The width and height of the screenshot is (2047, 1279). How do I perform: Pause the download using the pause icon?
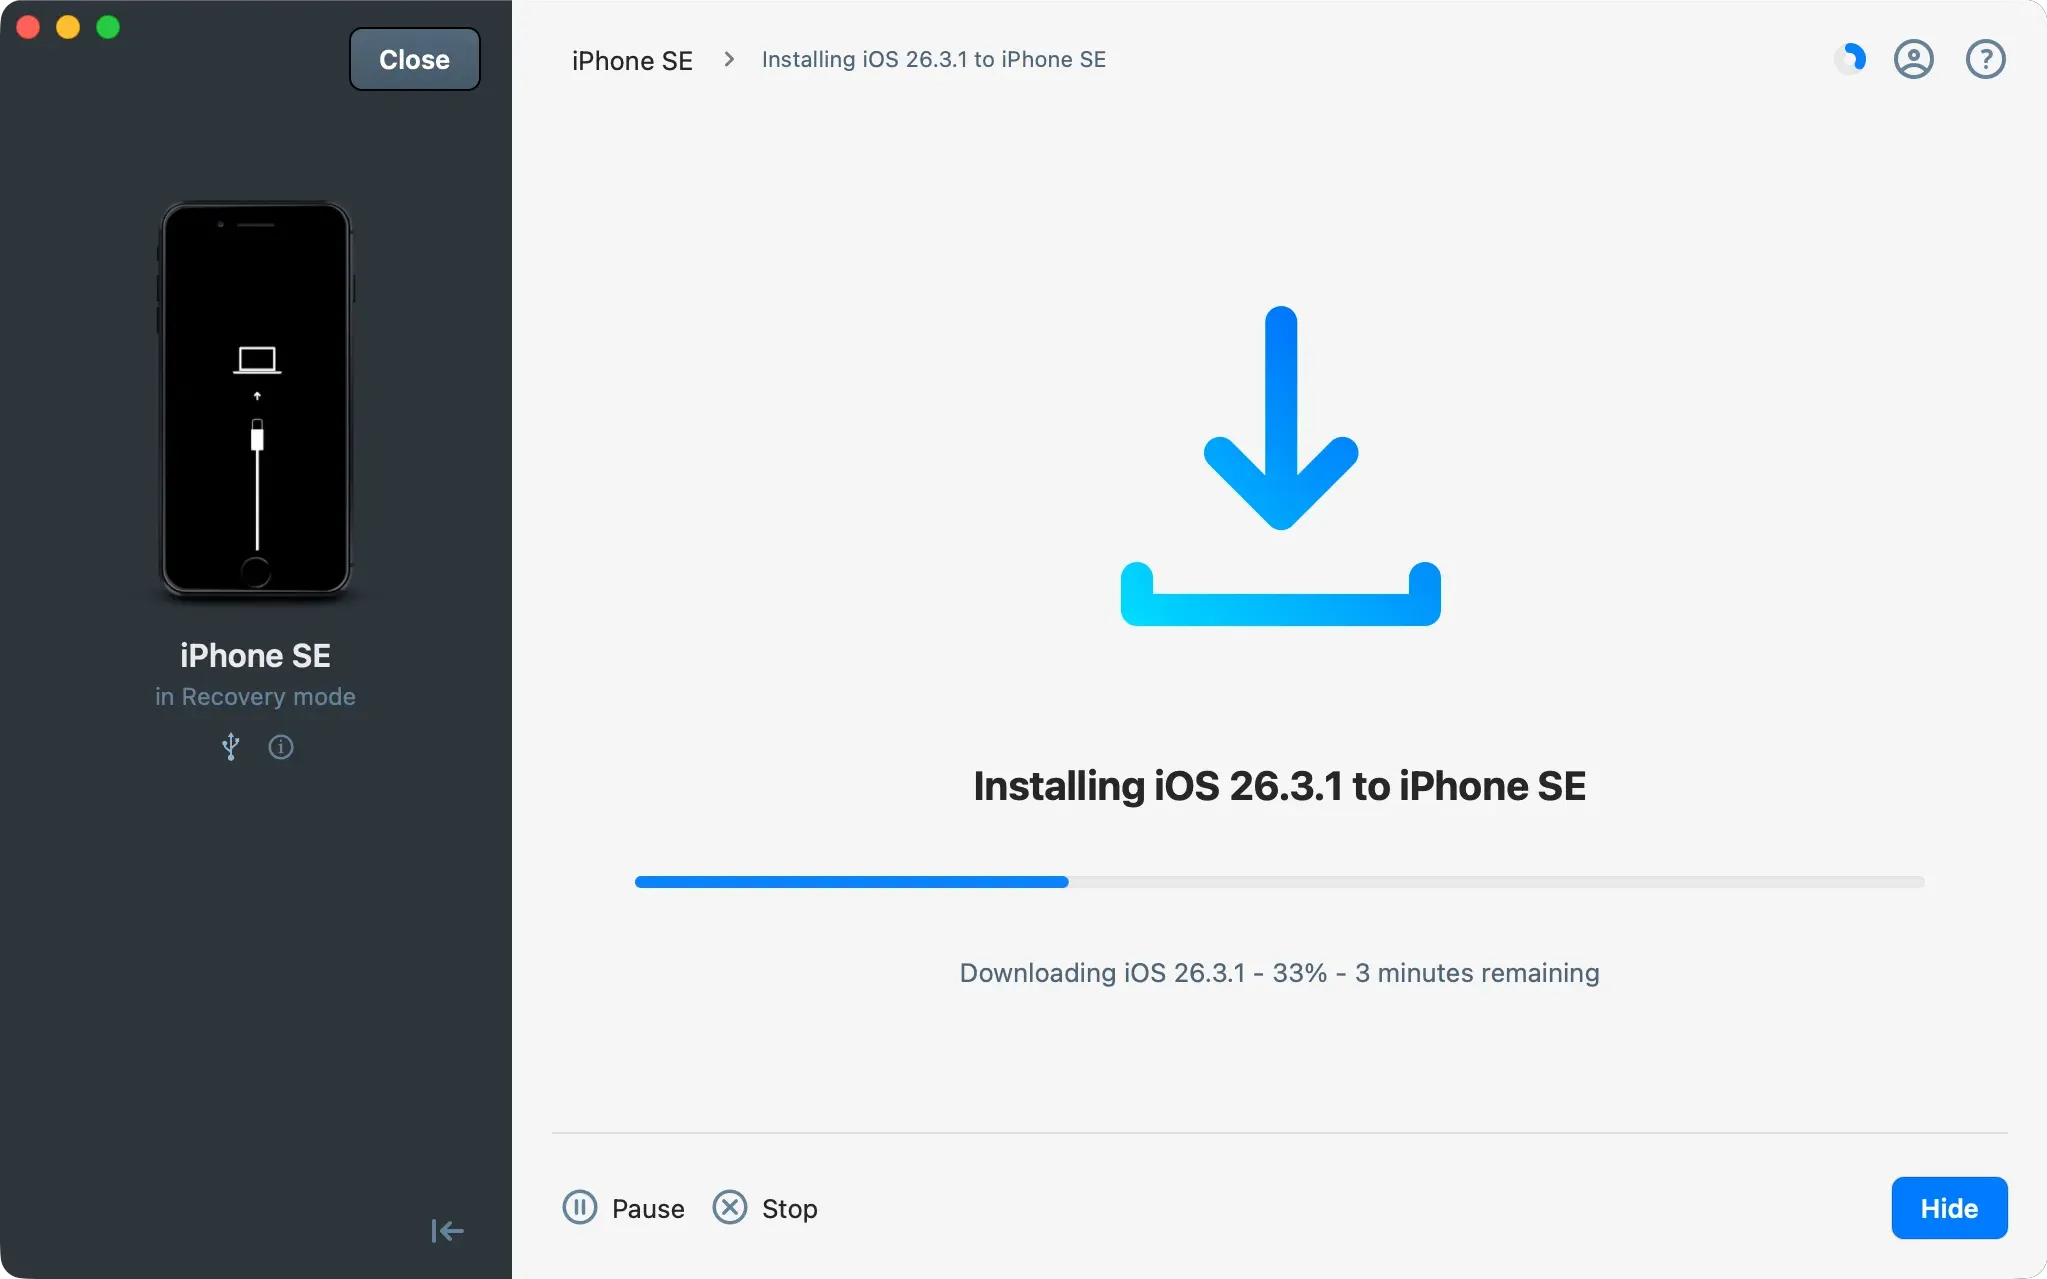point(581,1207)
